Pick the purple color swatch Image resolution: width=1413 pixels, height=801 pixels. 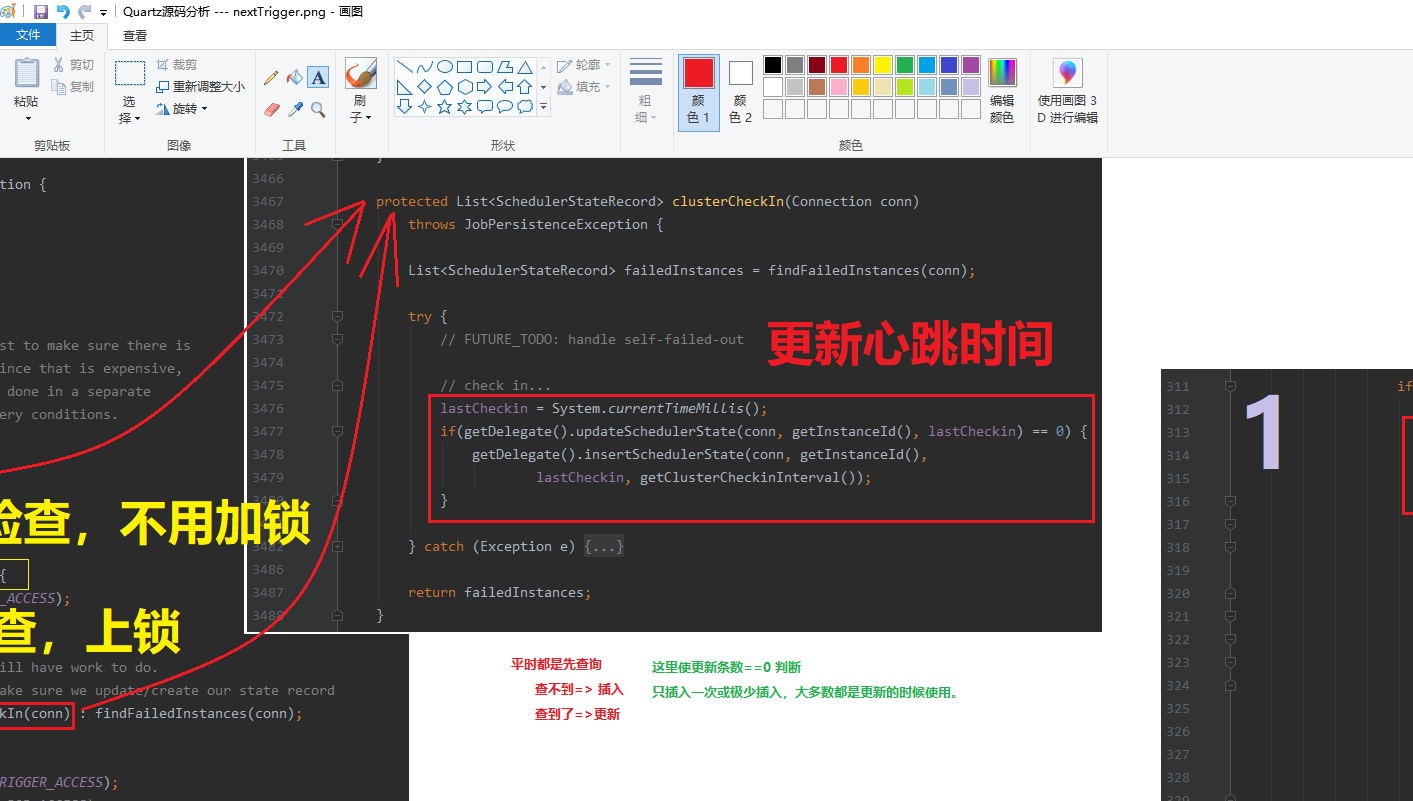[x=971, y=65]
